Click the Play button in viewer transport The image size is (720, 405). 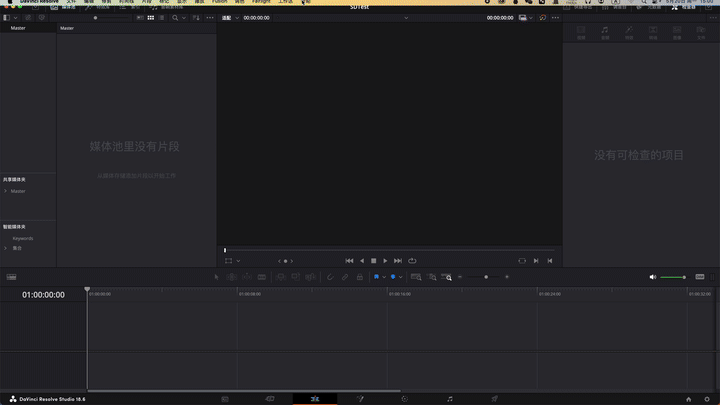tap(385, 260)
